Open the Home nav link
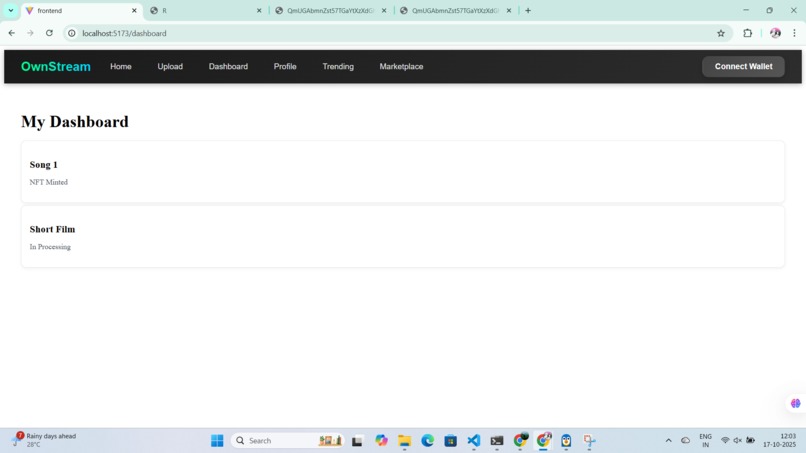 pyautogui.click(x=121, y=66)
